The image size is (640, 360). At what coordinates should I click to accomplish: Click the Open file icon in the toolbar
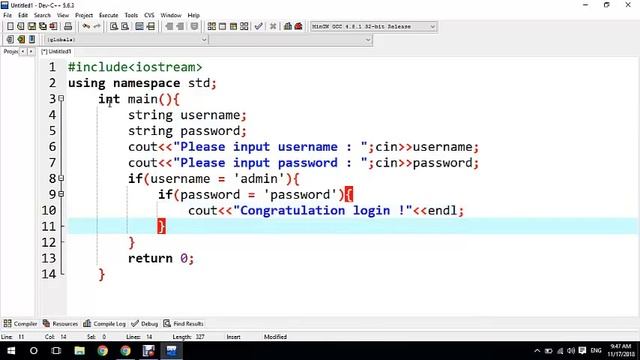pyautogui.click(x=20, y=27)
